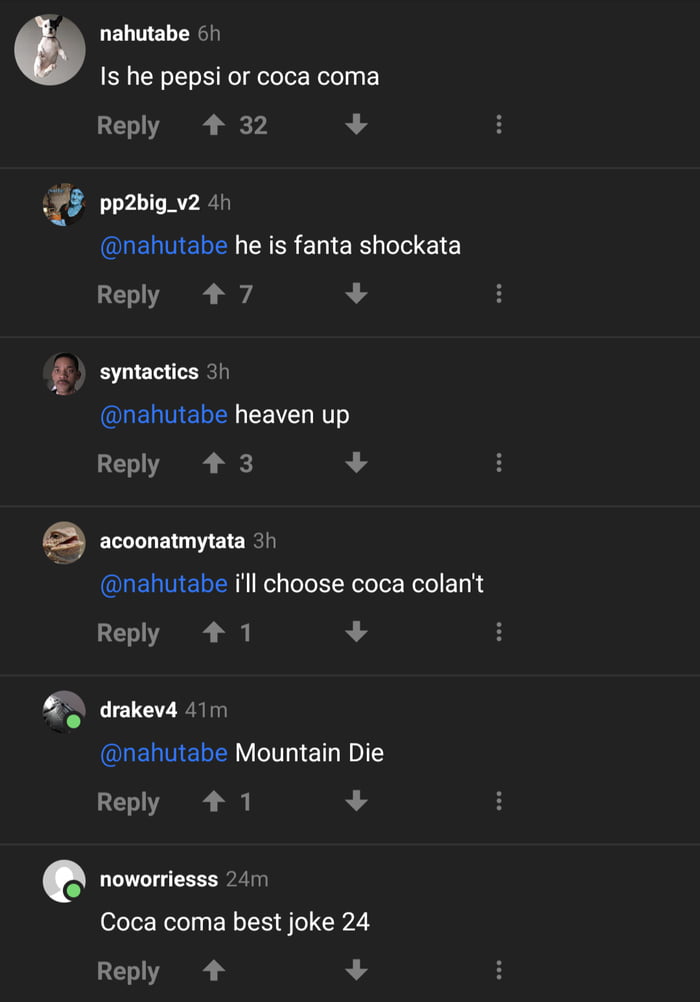Open more options for acoonatmytata's comment

pyautogui.click(x=498, y=632)
